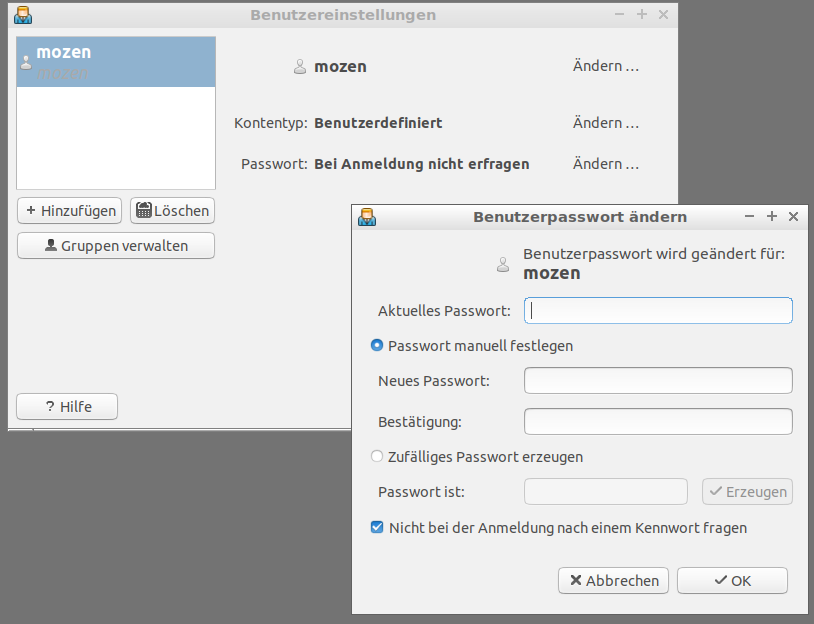Click the Benutzerpasswort ändern dialog title icon
The width and height of the screenshot is (814, 624).
[368, 217]
